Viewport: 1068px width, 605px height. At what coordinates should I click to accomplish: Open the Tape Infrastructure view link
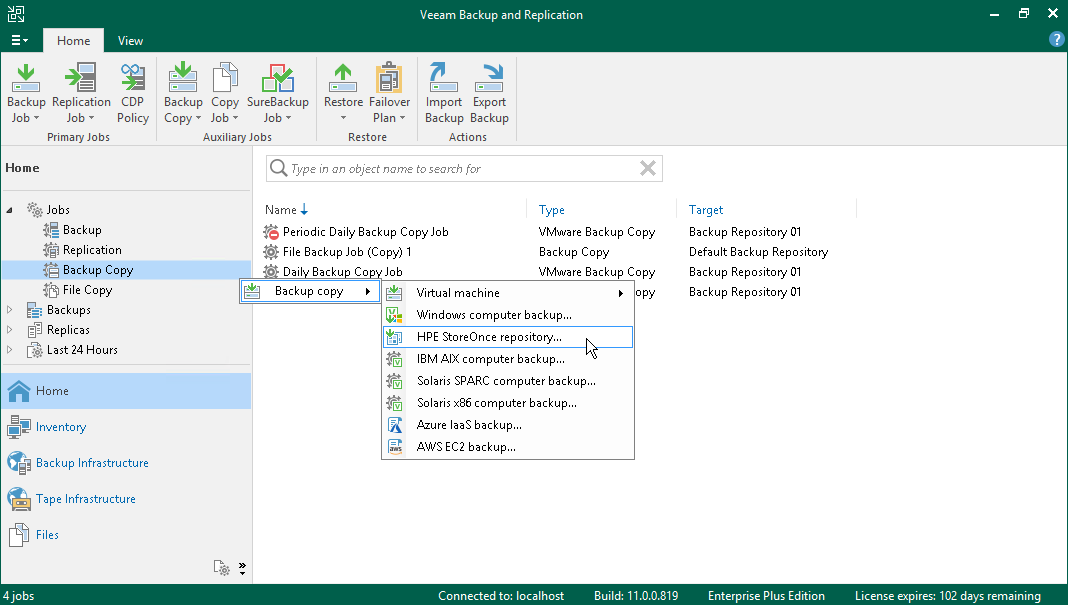coord(86,499)
